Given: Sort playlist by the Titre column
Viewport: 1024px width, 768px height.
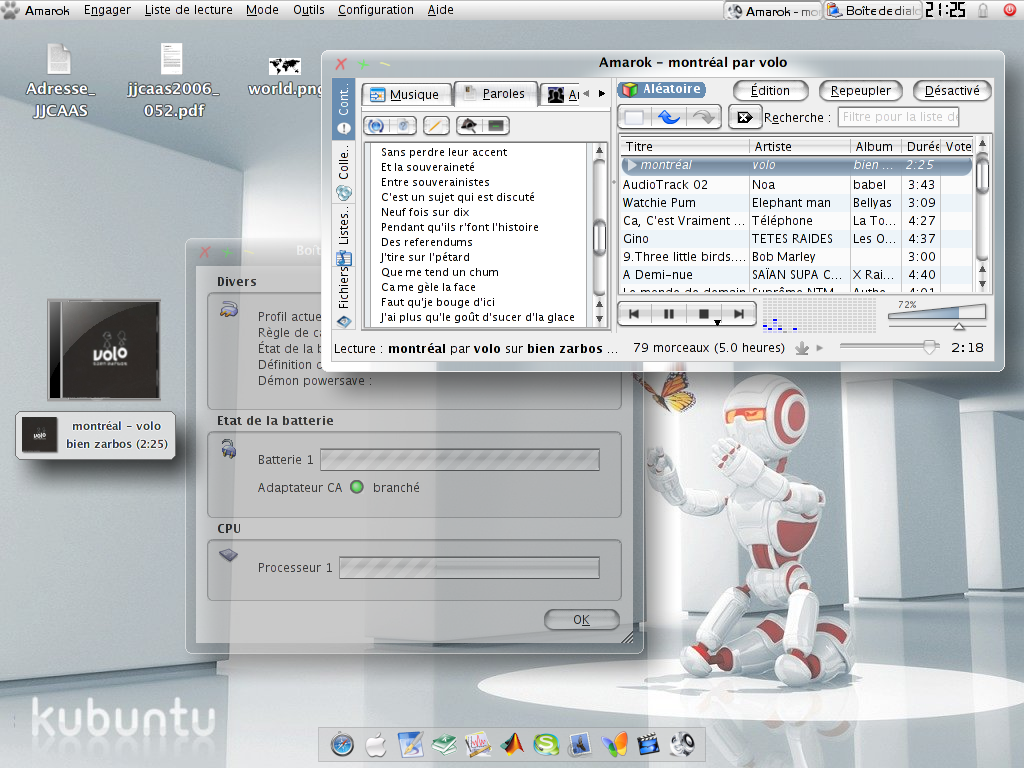Looking at the screenshot, I should click(684, 146).
